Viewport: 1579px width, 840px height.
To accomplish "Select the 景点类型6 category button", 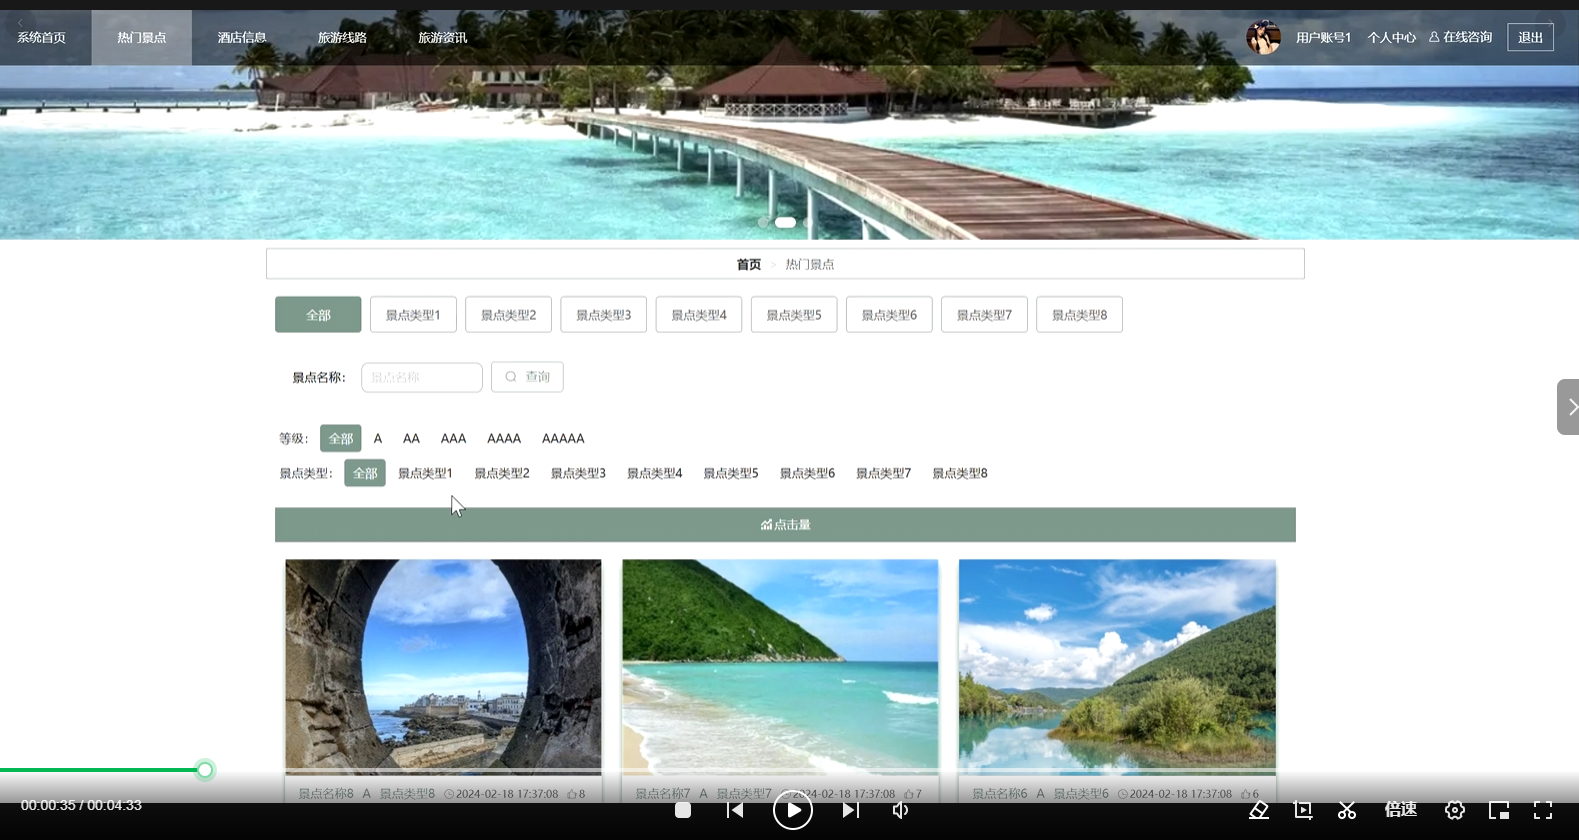I will coord(889,315).
